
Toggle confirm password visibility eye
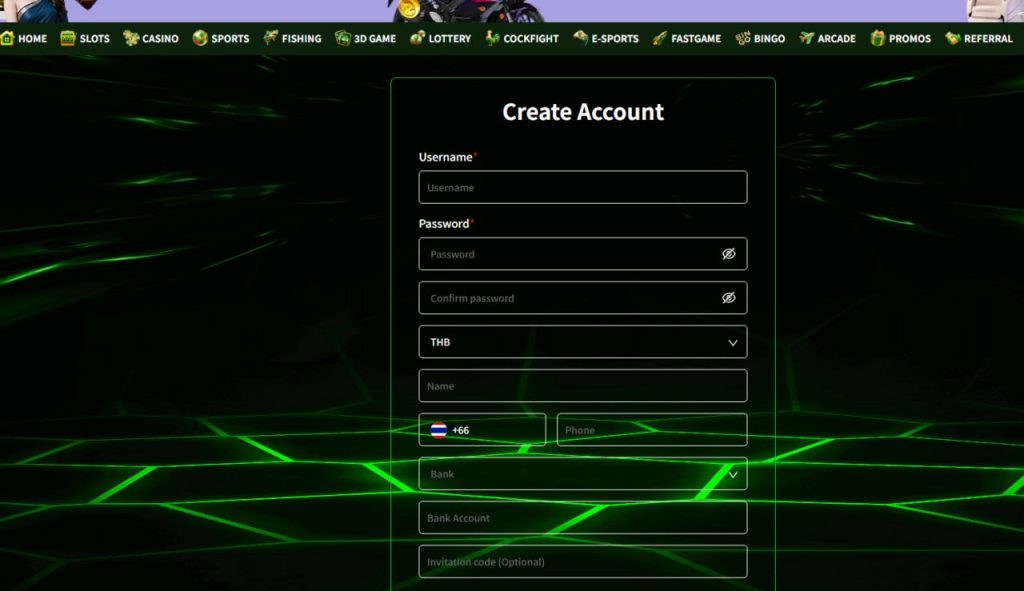pyautogui.click(x=728, y=298)
